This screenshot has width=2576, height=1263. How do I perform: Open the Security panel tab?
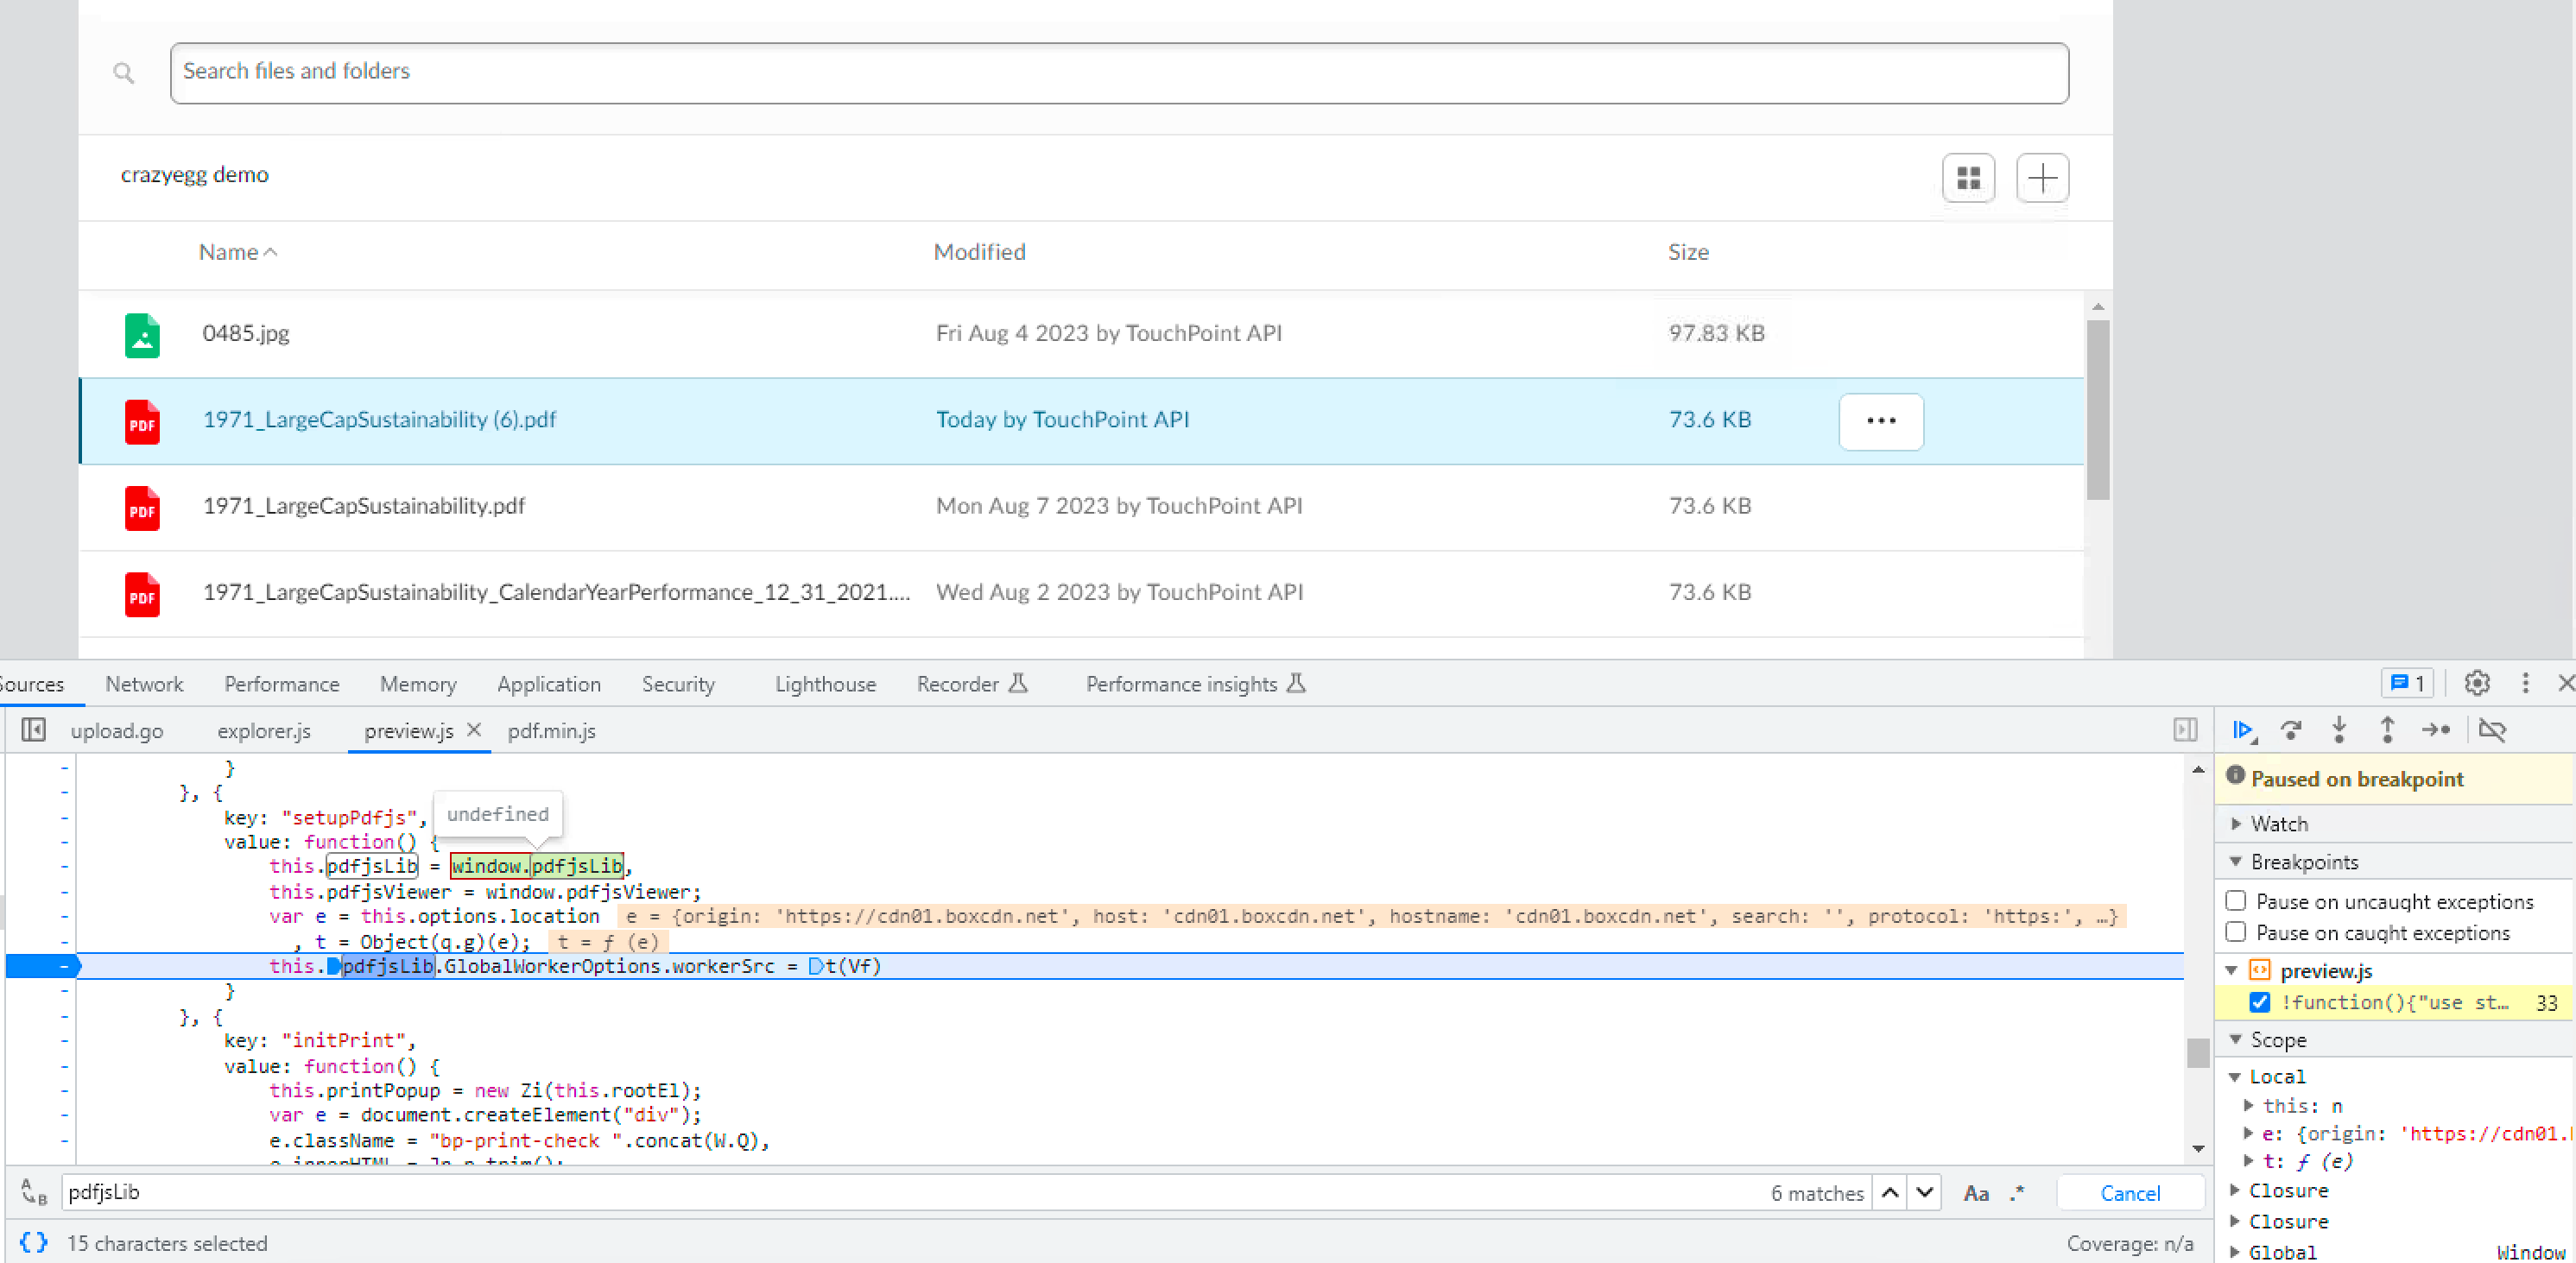click(x=678, y=684)
